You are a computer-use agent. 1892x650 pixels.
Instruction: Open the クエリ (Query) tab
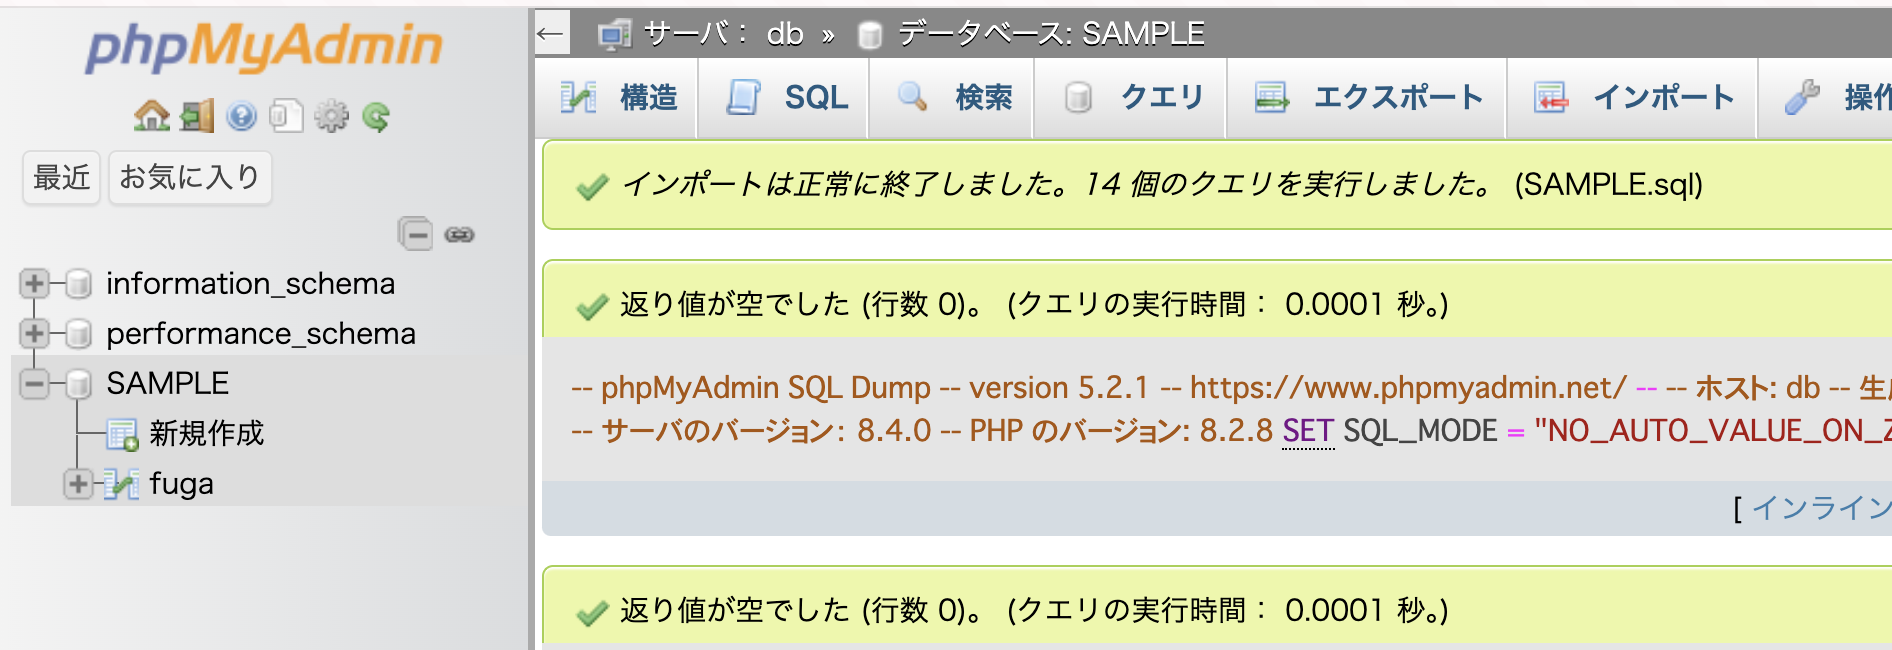[1131, 98]
